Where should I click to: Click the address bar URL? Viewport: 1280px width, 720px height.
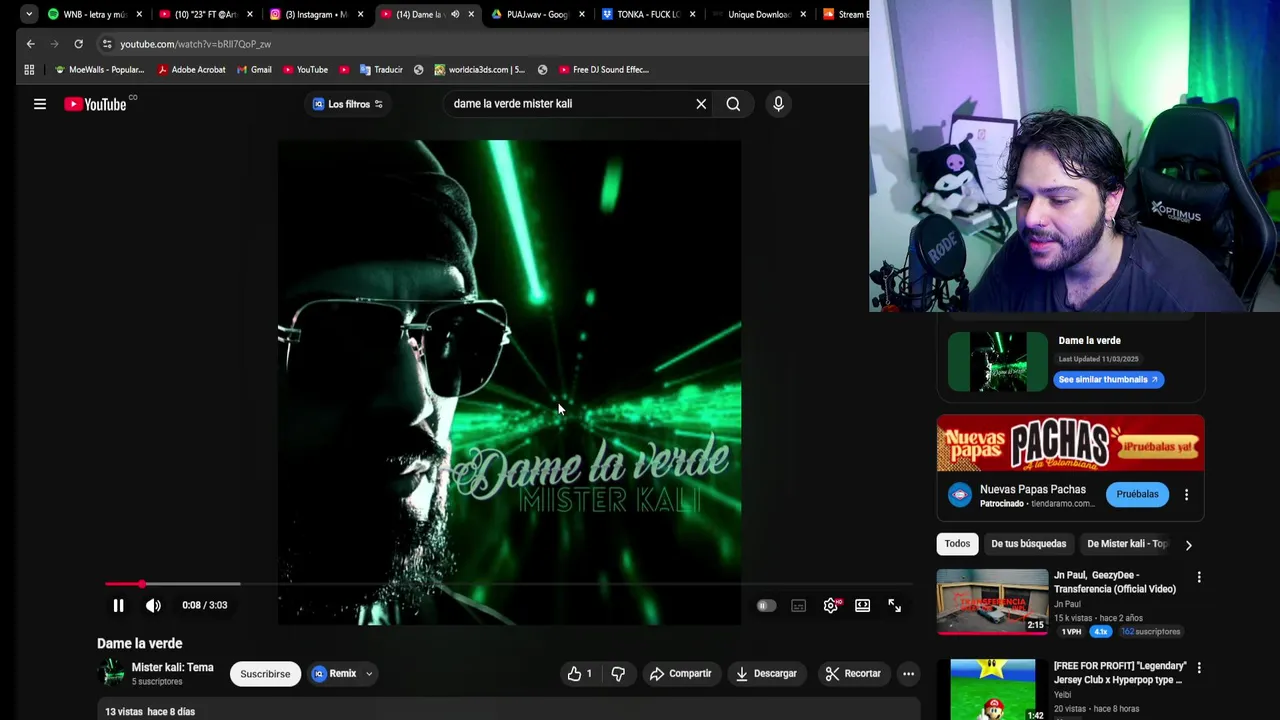click(x=196, y=44)
